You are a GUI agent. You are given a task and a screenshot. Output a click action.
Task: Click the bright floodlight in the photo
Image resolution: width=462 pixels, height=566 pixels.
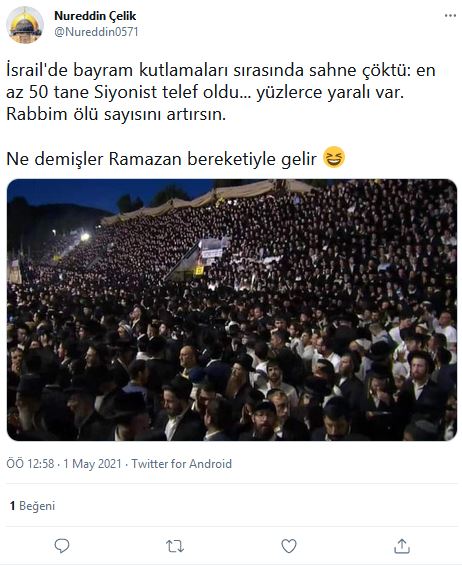pos(85,237)
